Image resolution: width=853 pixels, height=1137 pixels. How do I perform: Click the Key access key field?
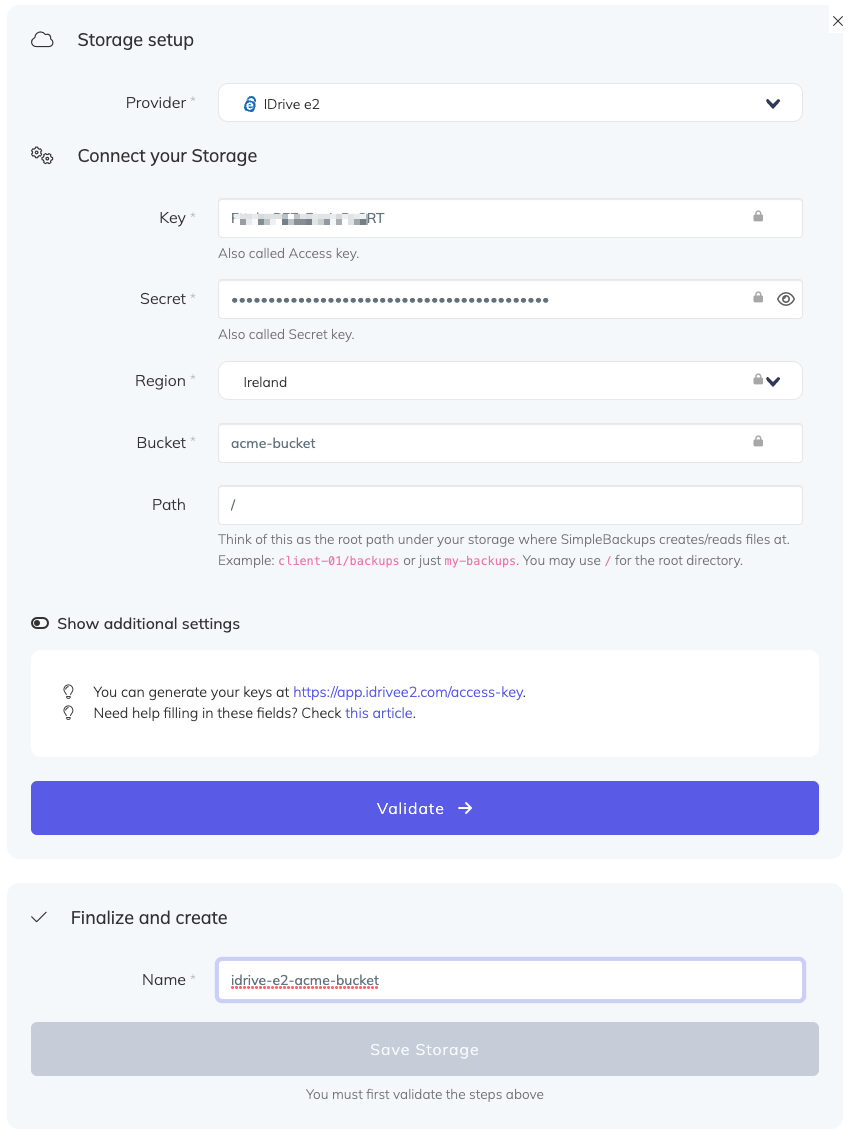480,218
